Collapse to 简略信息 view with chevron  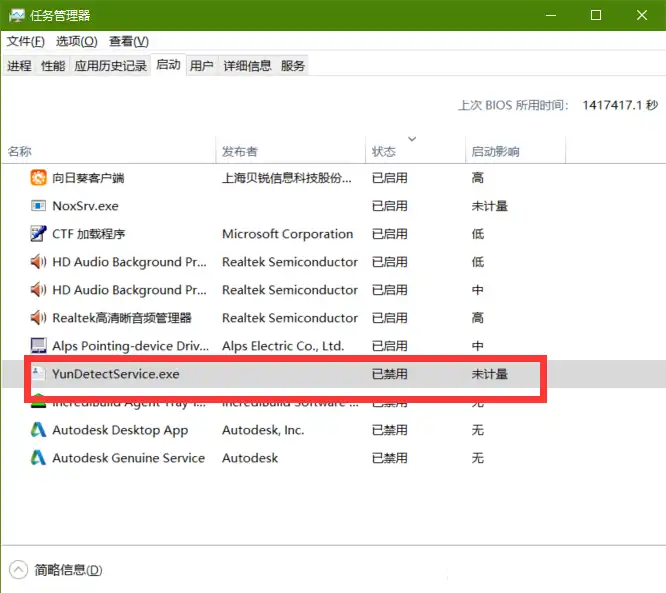coord(18,570)
